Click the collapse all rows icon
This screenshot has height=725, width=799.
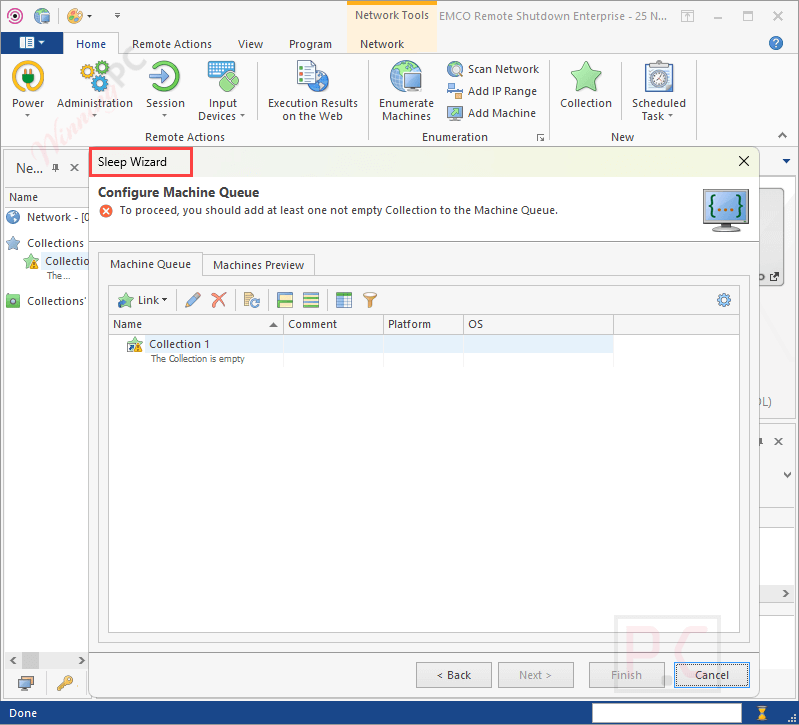[285, 300]
